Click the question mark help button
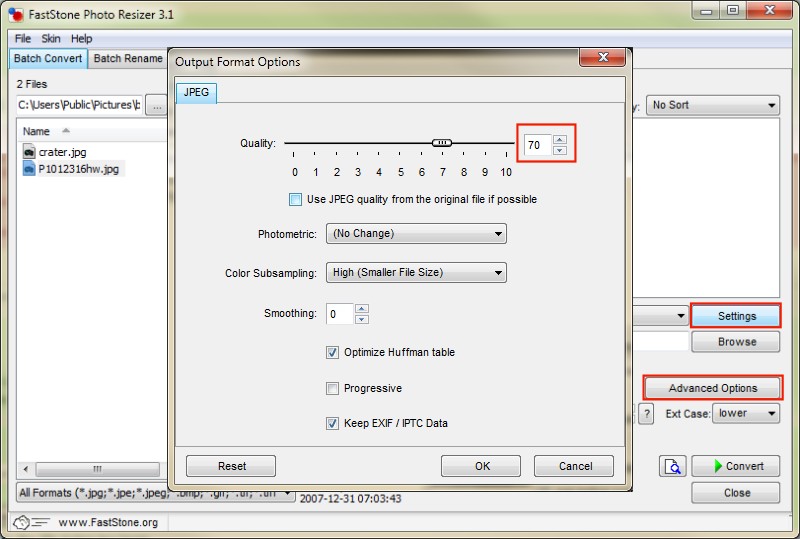The width and height of the screenshot is (800, 539). (x=646, y=413)
